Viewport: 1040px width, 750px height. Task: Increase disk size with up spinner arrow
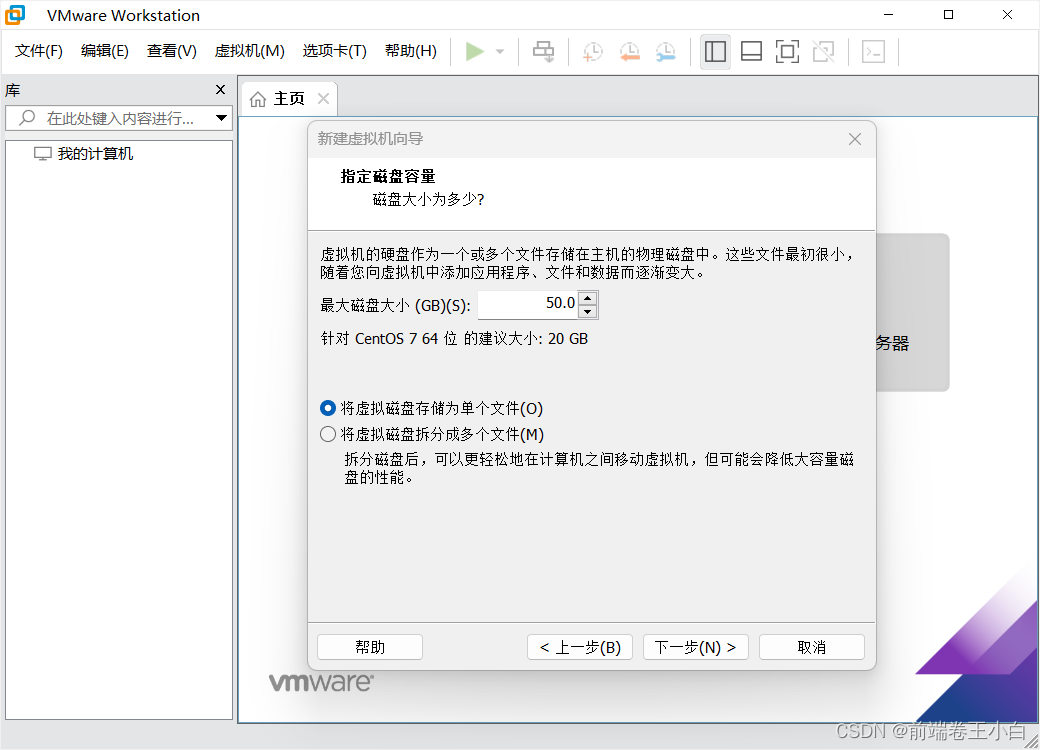pos(588,298)
